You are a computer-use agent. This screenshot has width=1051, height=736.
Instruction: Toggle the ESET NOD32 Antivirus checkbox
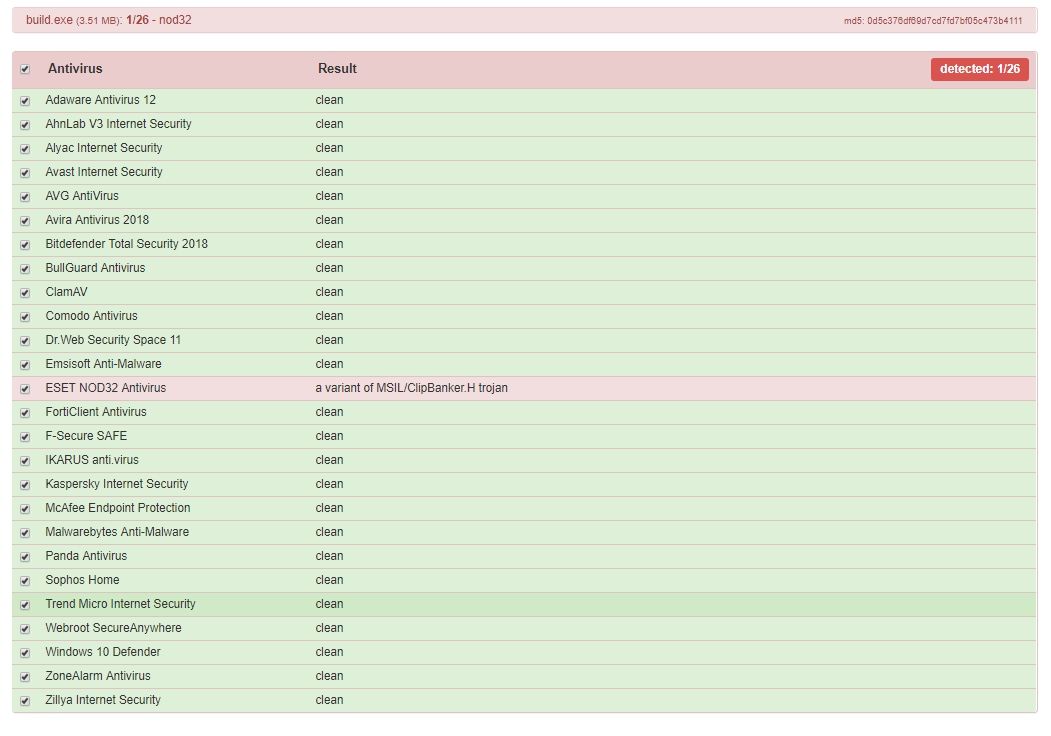[x=25, y=389]
